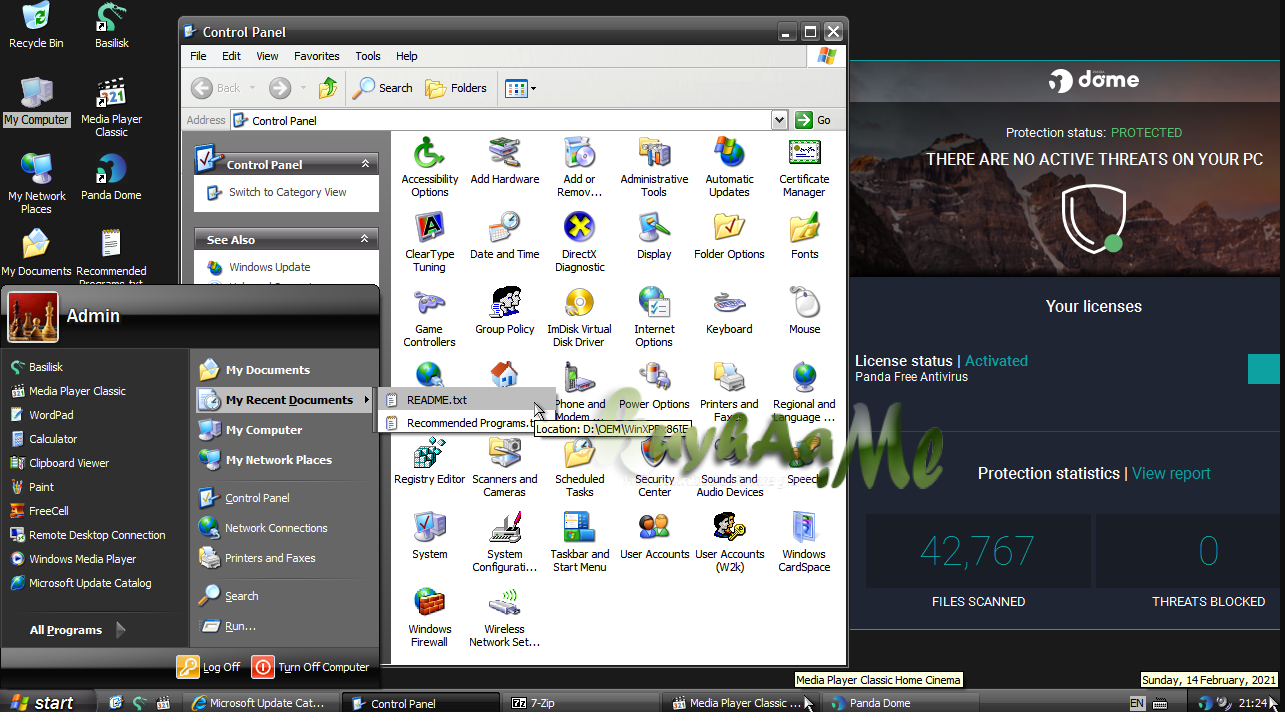This screenshot has width=1285, height=712.
Task: Open Game Controllers applet
Action: [x=430, y=317]
